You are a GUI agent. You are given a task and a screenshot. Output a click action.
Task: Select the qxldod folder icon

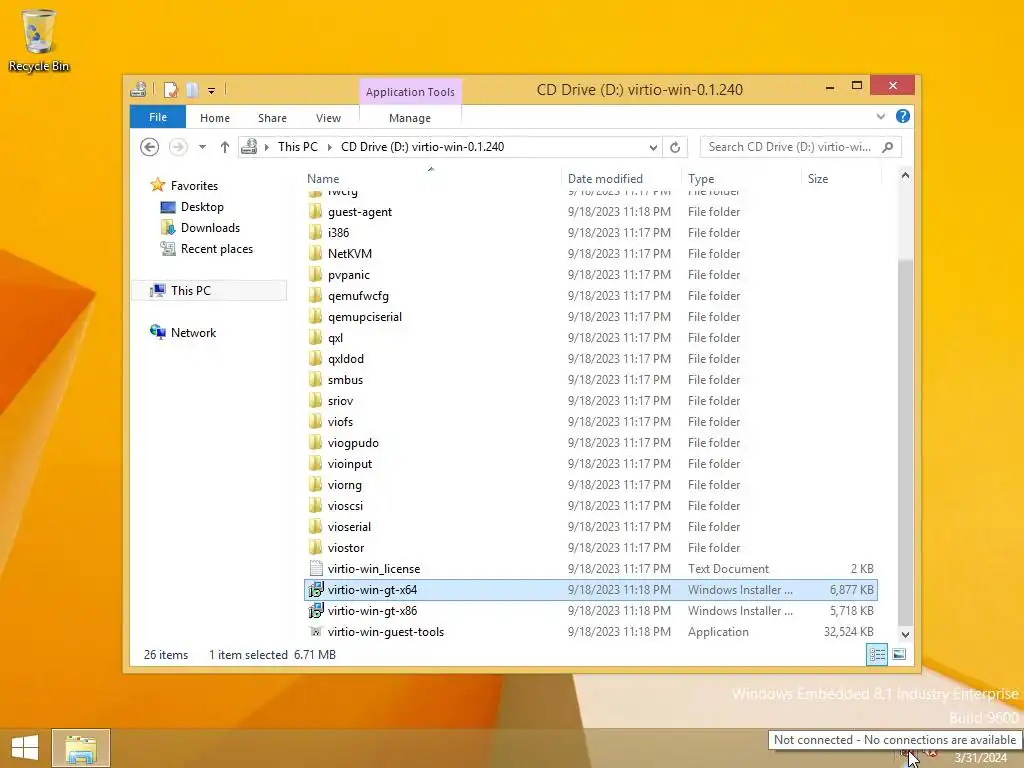[315, 359]
